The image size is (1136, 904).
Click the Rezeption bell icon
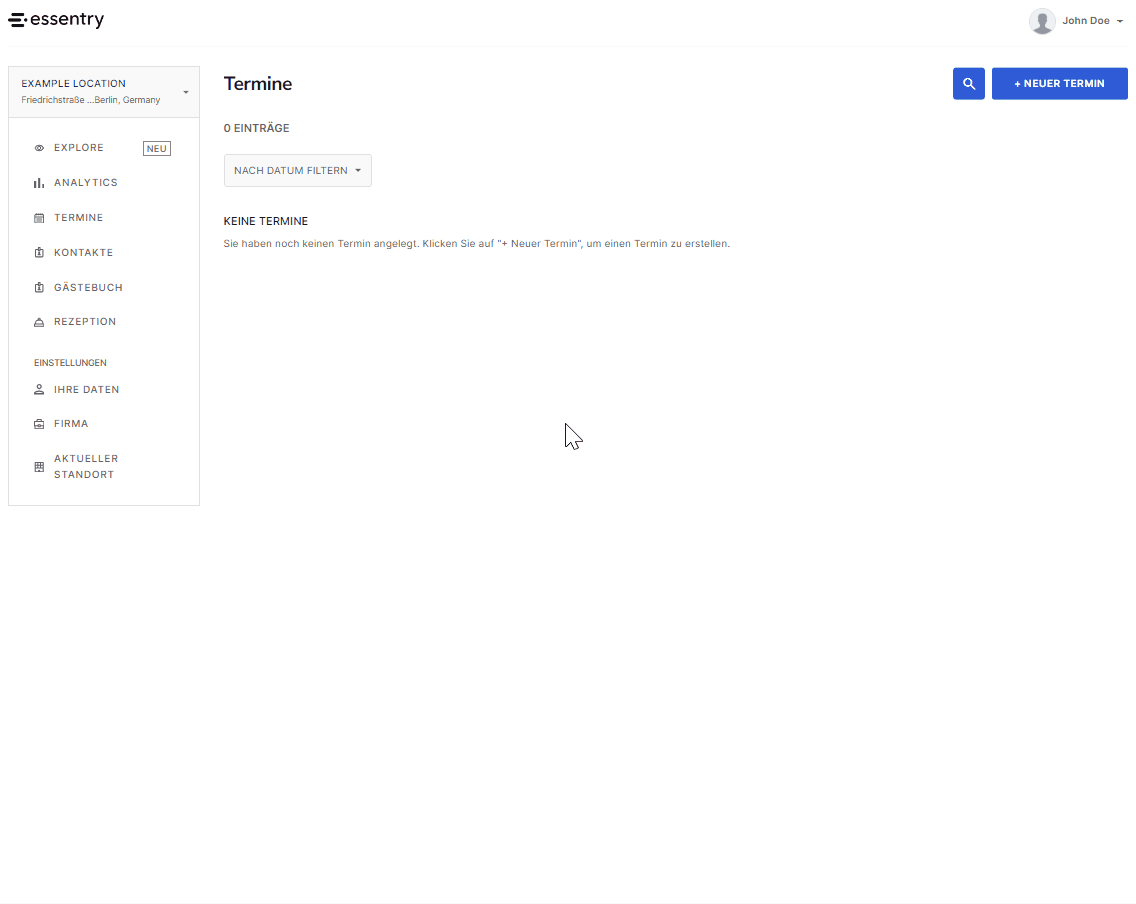tap(39, 322)
